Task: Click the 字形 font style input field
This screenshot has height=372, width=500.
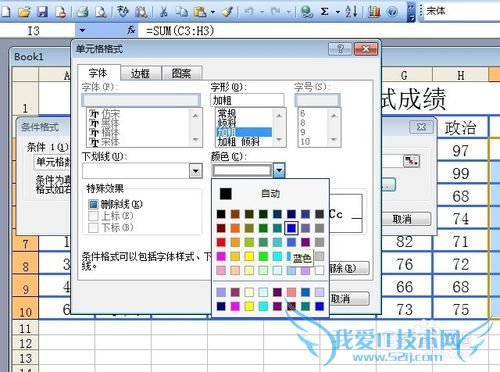Action: 247,100
